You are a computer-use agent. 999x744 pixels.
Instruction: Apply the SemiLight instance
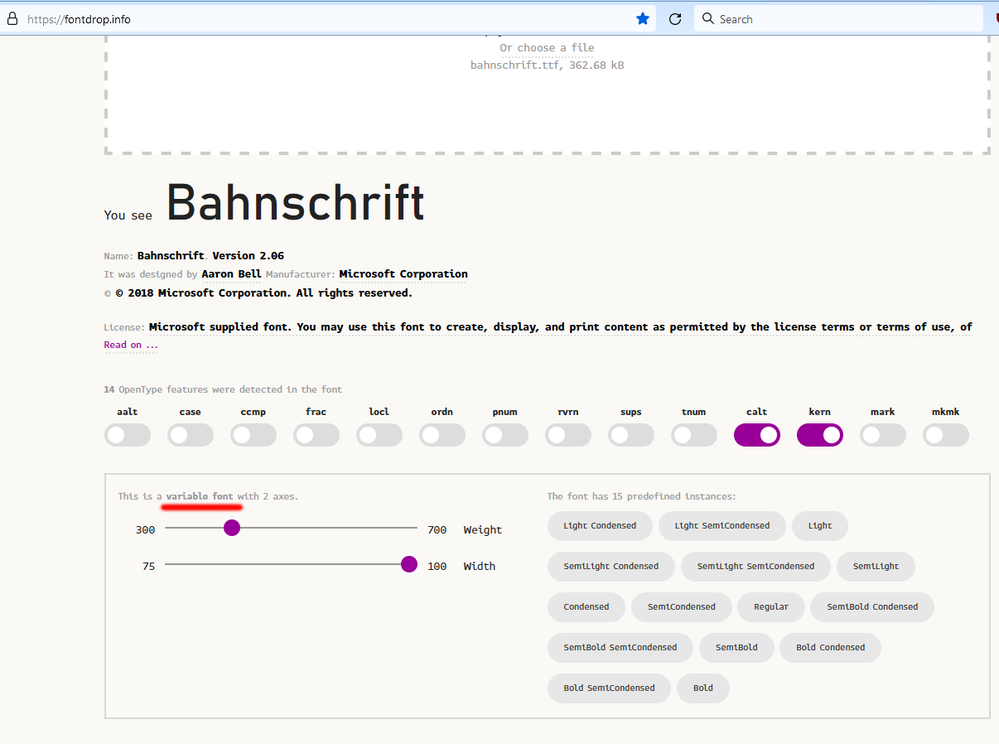tap(876, 566)
